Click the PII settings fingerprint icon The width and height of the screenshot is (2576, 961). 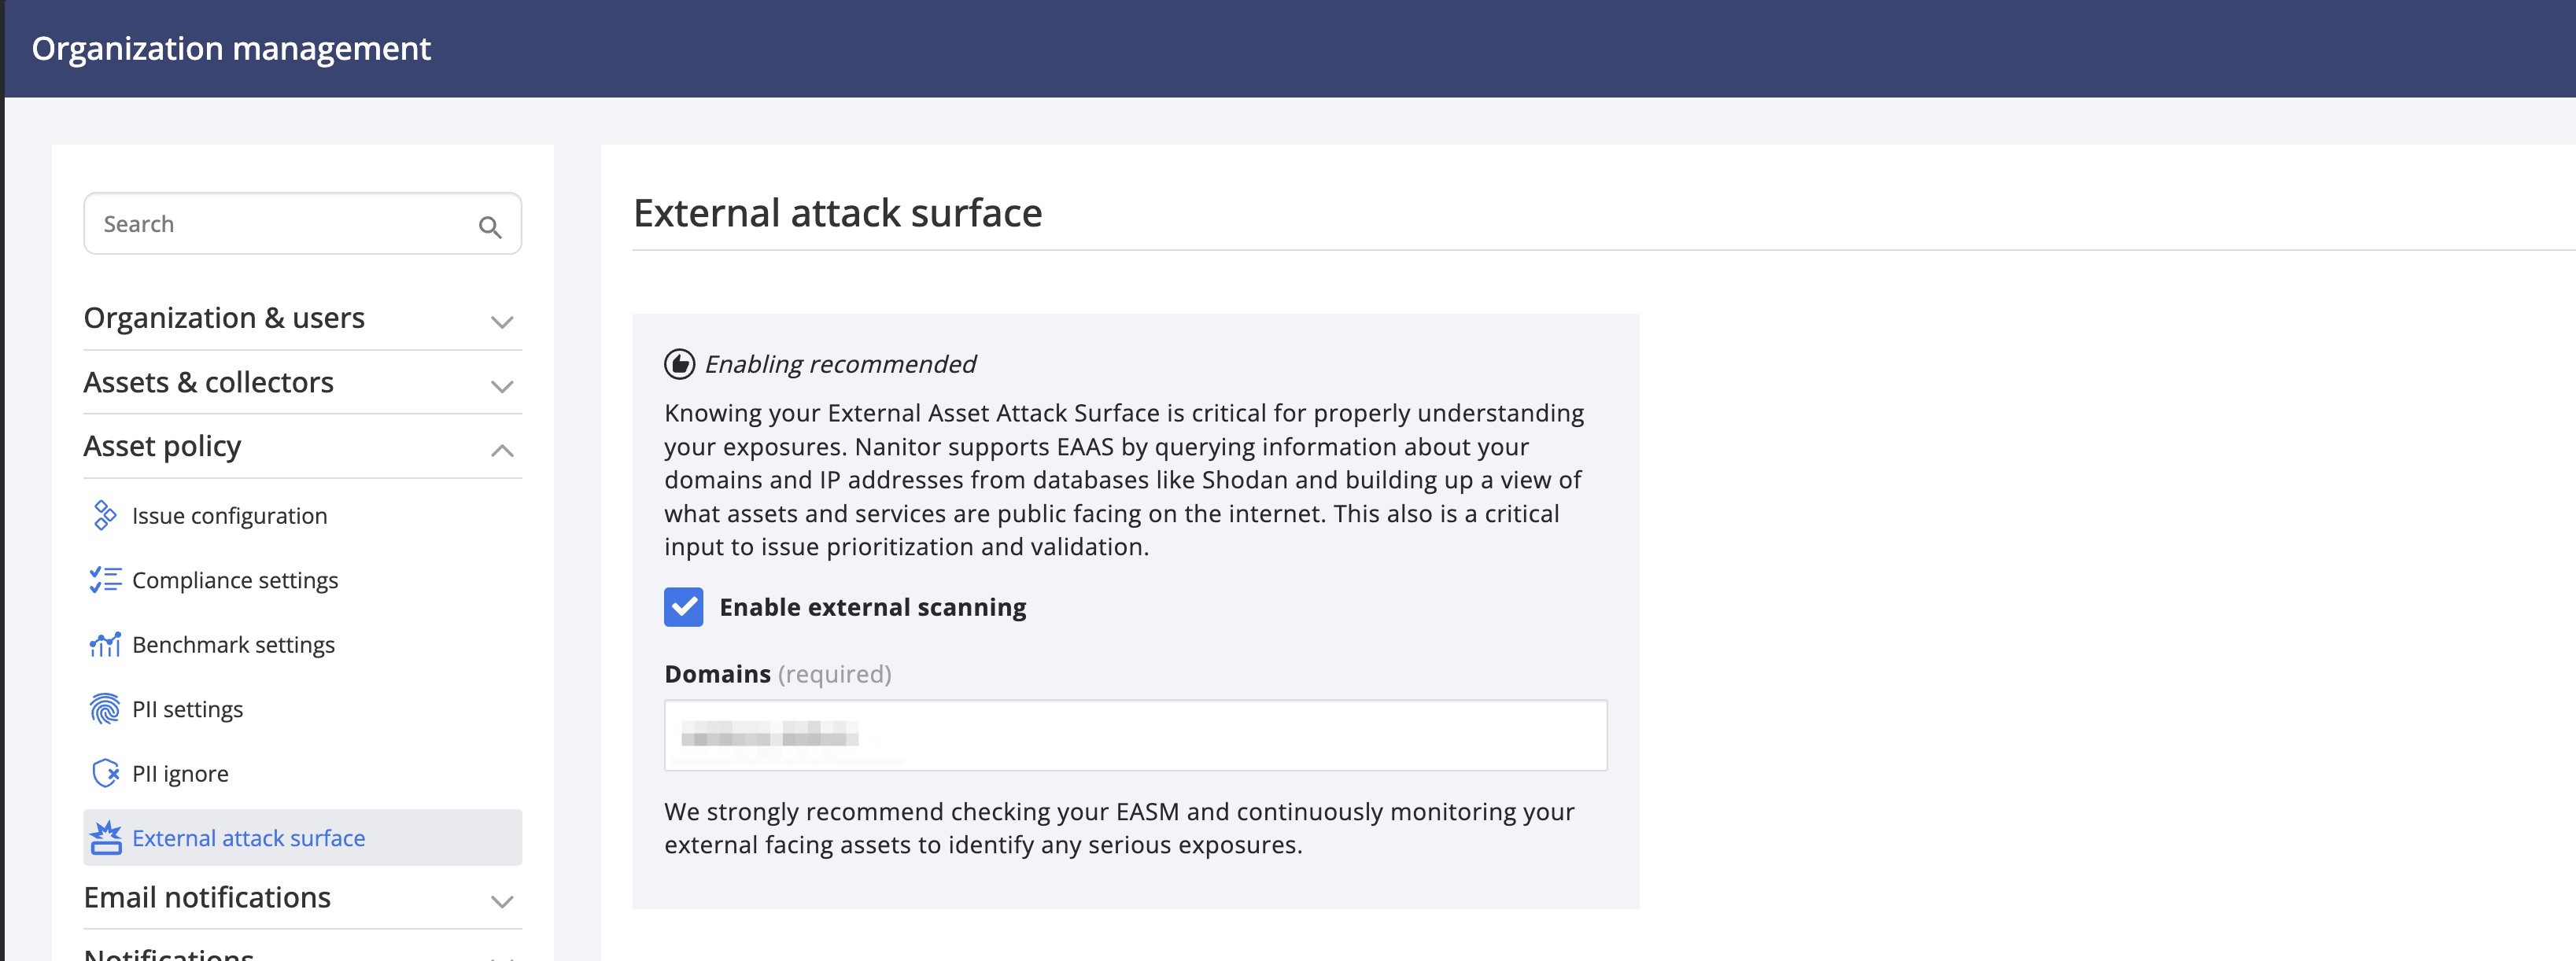(x=104, y=709)
